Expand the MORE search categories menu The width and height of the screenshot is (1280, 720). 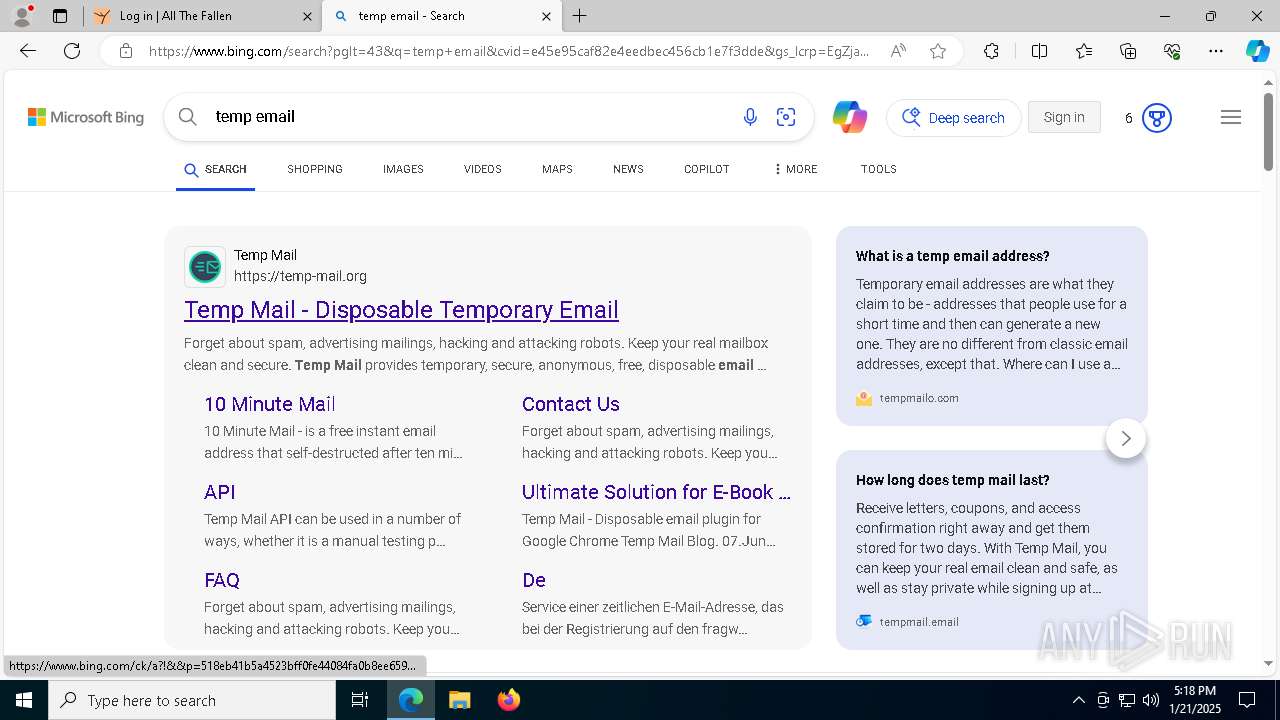795,169
